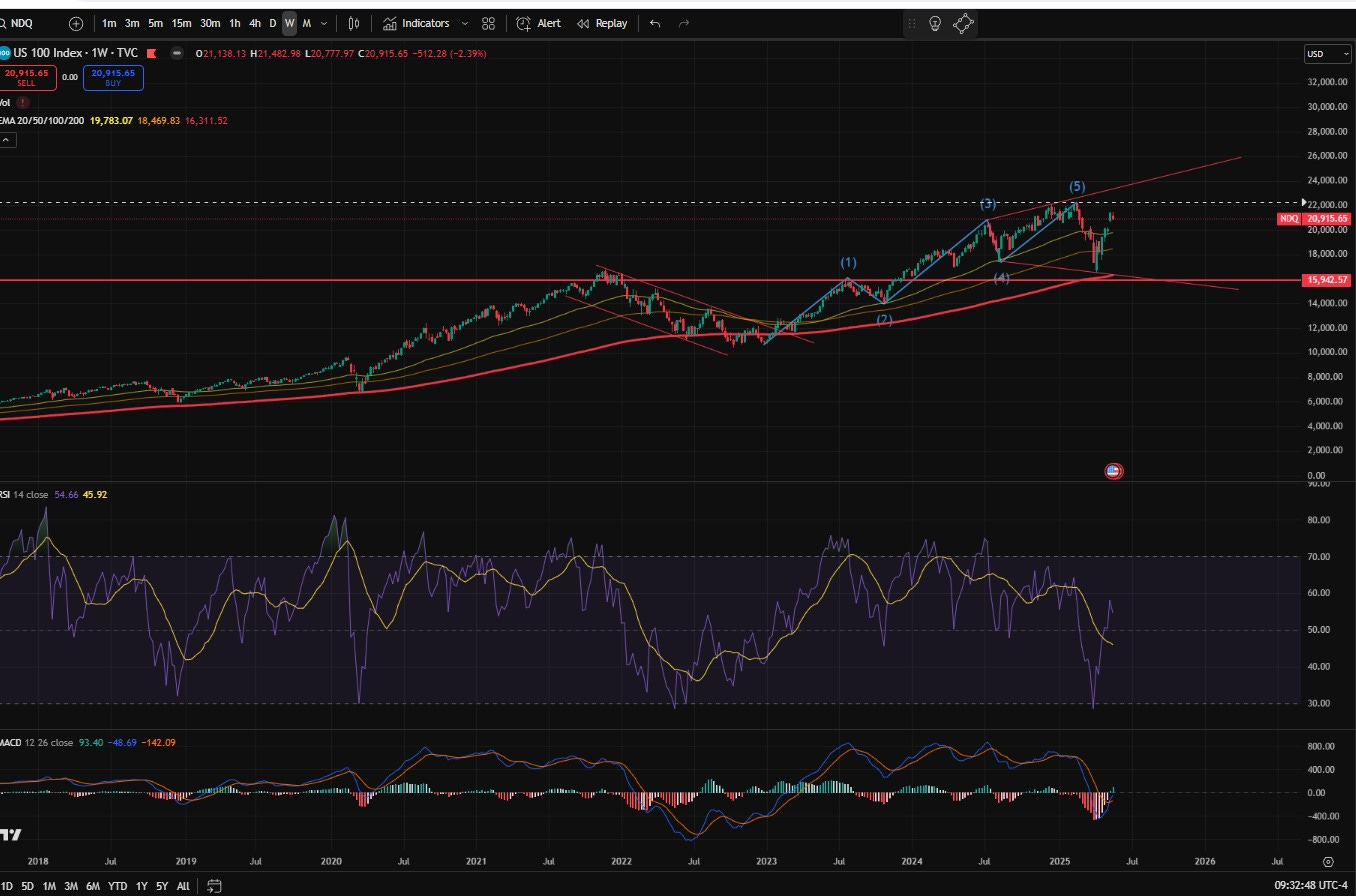
Task: Click the US 100 Index · 1W · TVC title
Action: [76, 53]
